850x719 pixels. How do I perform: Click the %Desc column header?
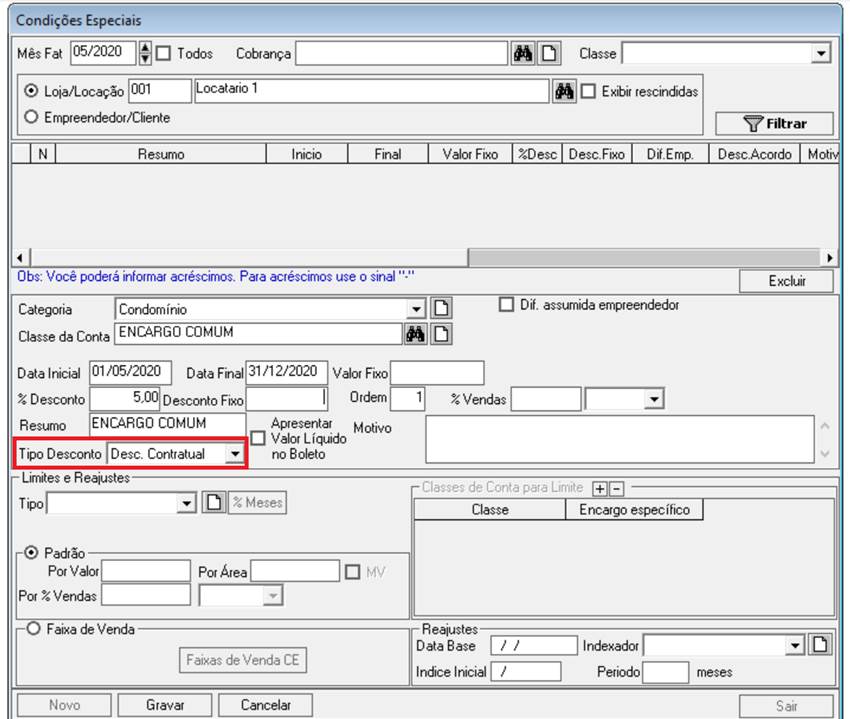click(538, 154)
